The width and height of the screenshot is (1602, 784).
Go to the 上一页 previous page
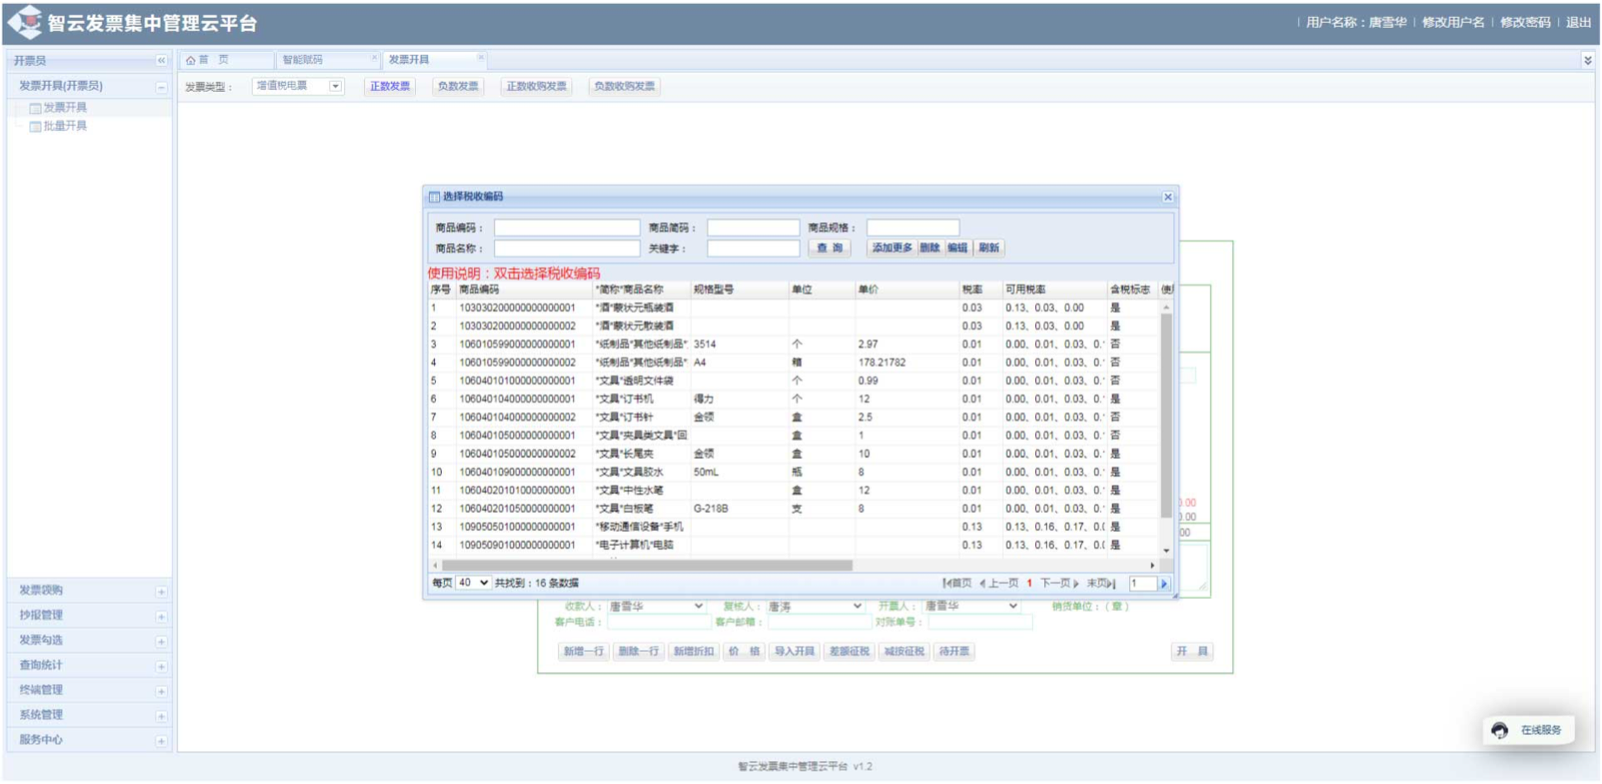(x=999, y=583)
